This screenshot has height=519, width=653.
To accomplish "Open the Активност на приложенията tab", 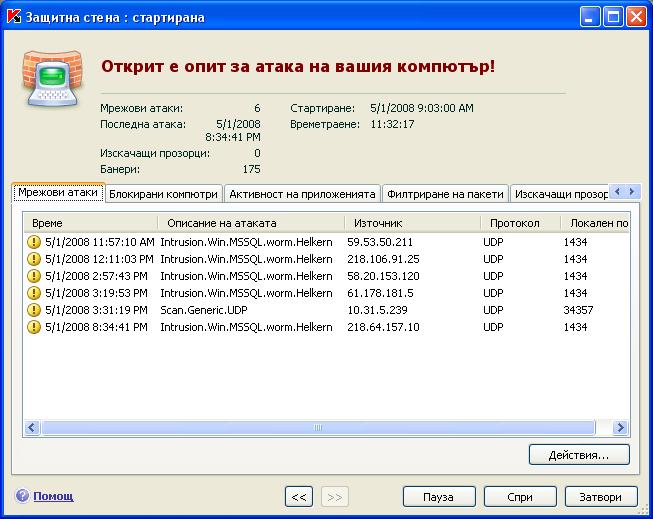I will click(300, 193).
